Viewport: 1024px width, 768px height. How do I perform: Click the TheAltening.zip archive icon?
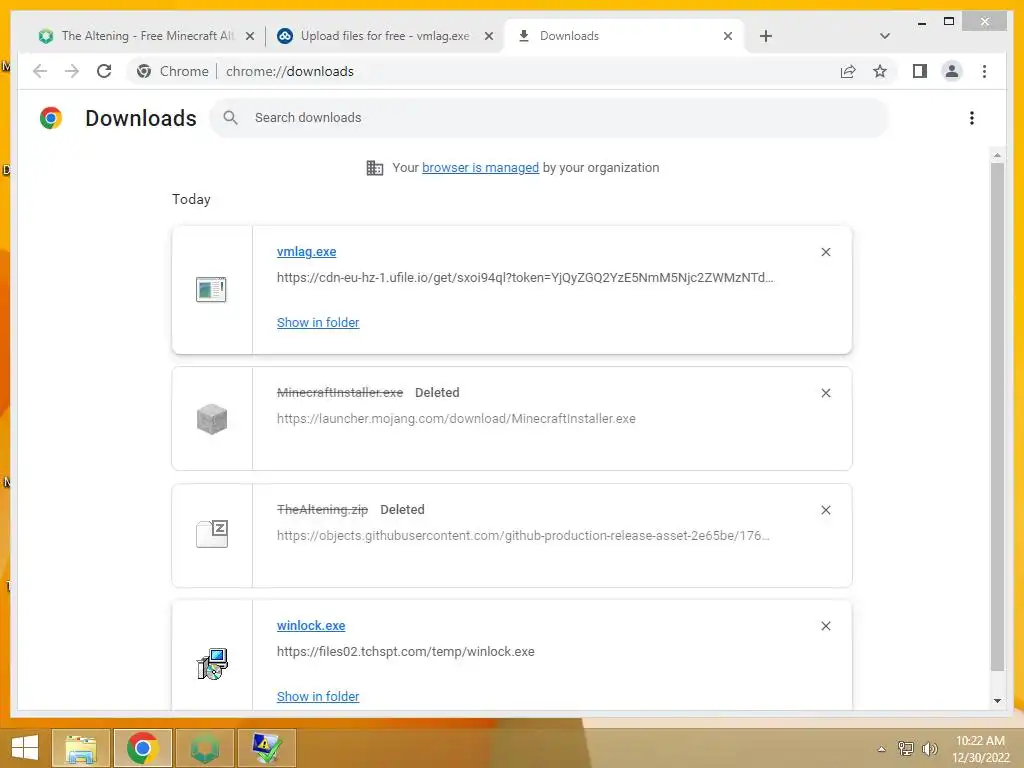coord(212,534)
